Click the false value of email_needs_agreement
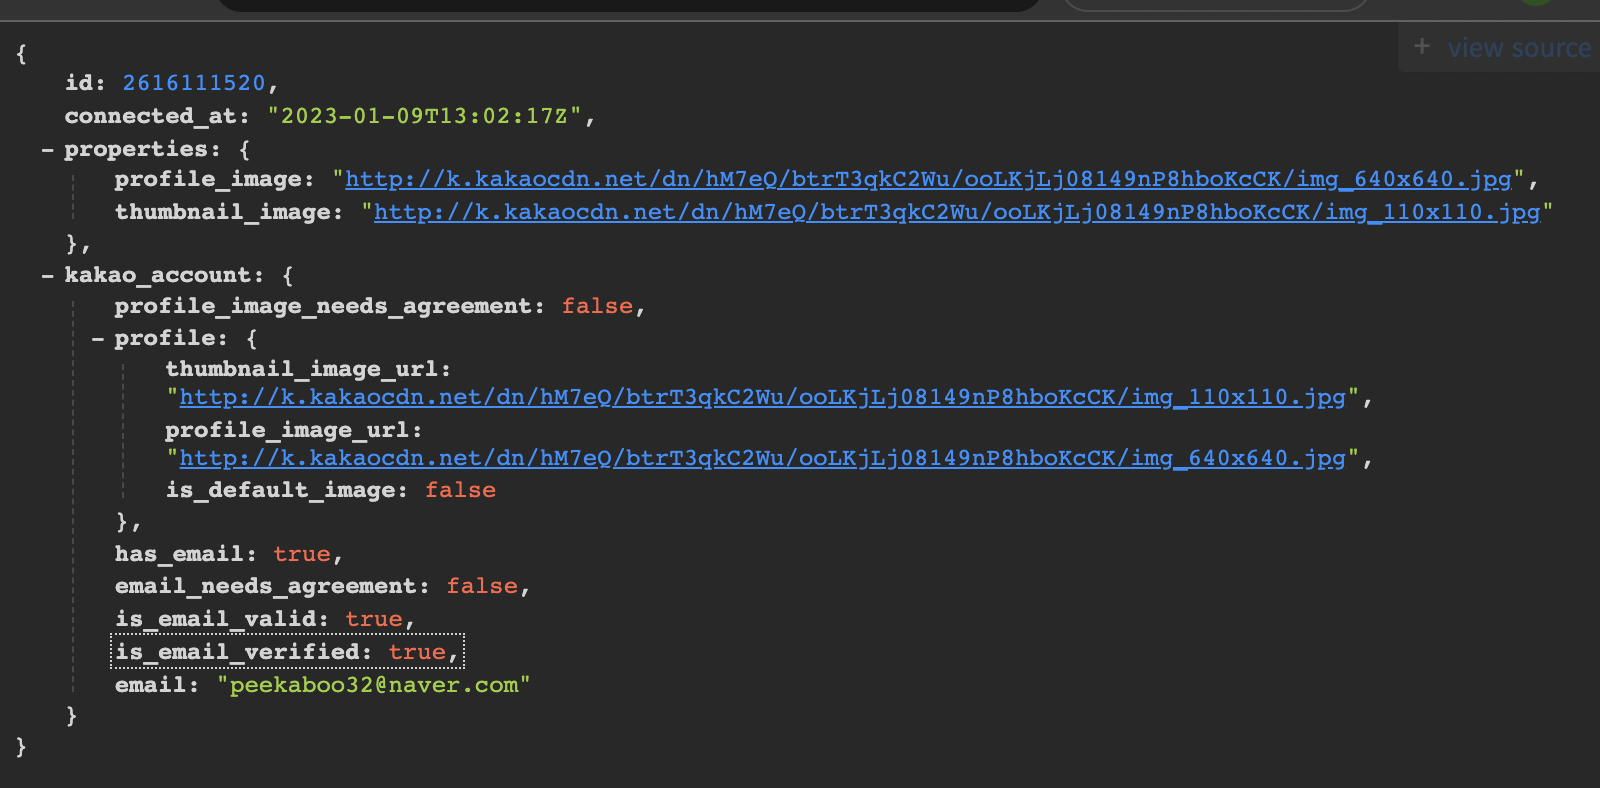This screenshot has height=788, width=1600. (x=482, y=587)
